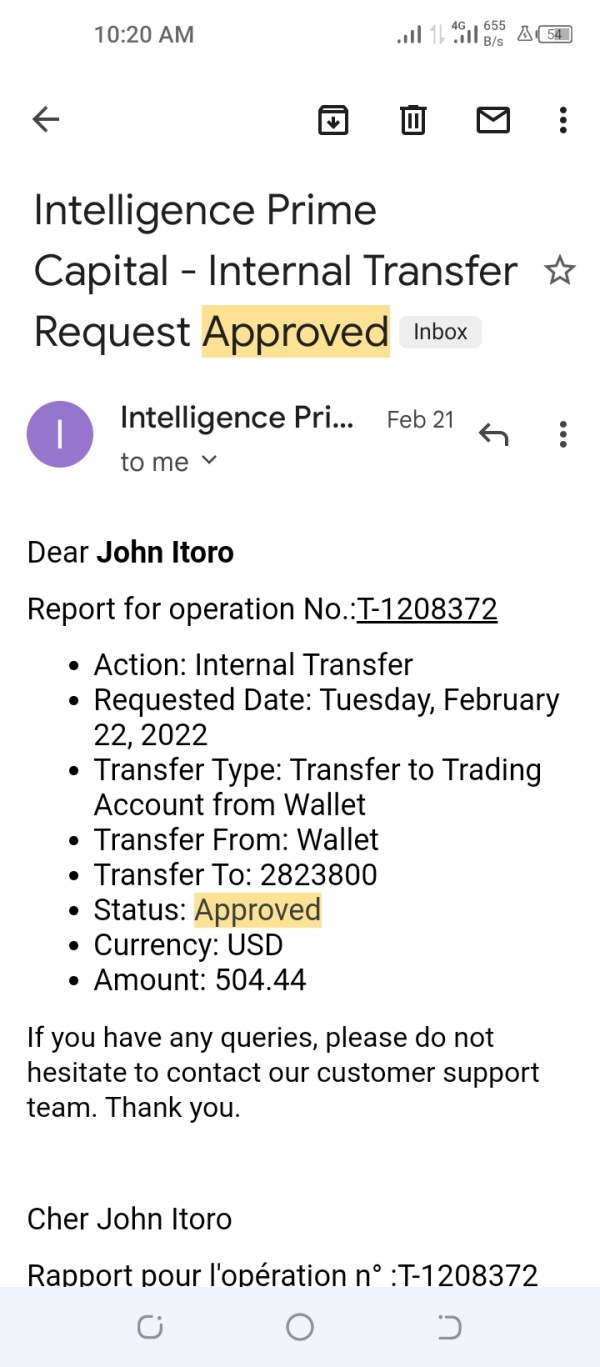Tap the sender name Intelligence Pri...

coord(237,418)
